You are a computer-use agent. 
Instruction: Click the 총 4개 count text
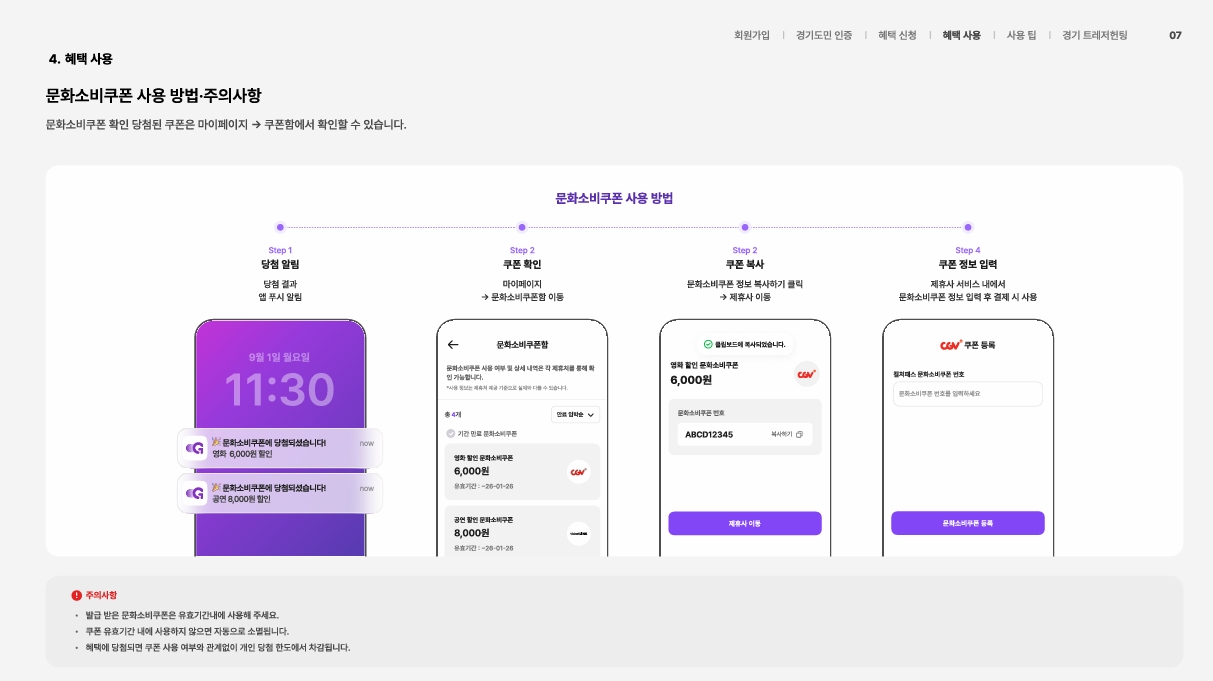click(453, 414)
